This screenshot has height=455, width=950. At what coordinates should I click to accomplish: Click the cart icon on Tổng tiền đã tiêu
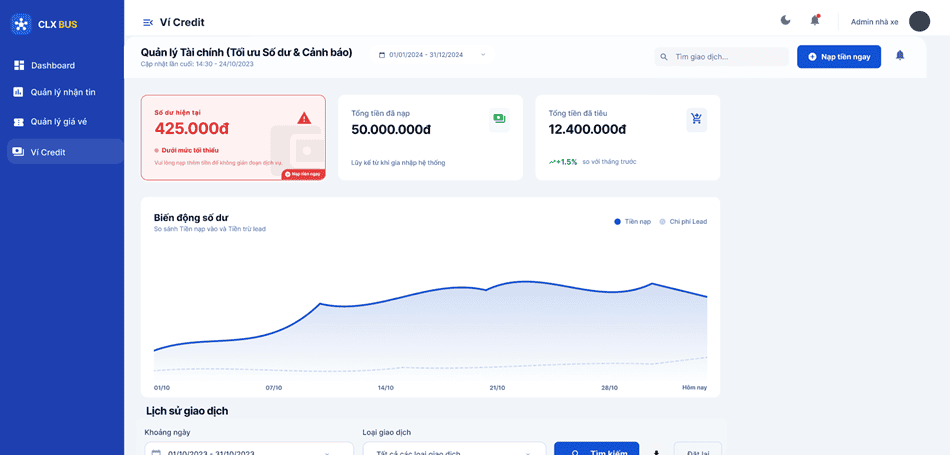click(x=696, y=119)
